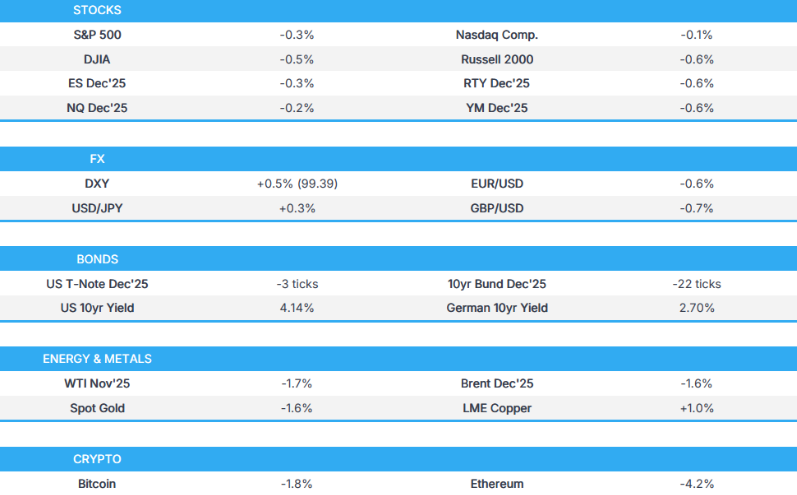Click the EUR/USD label
Viewport: 797px width, 495px height.
496,184
